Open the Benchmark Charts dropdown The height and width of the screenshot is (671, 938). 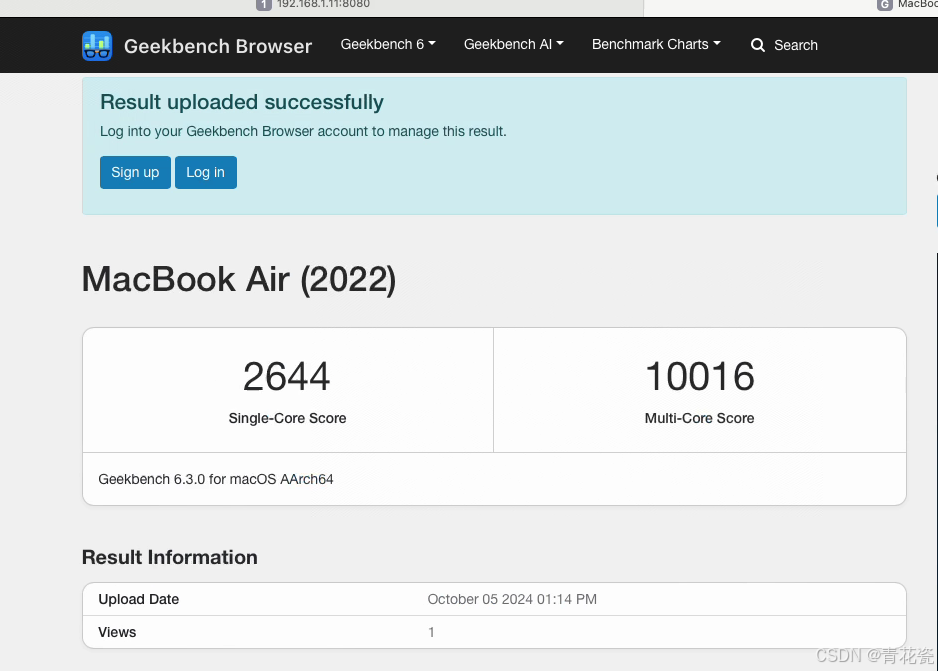tap(656, 44)
